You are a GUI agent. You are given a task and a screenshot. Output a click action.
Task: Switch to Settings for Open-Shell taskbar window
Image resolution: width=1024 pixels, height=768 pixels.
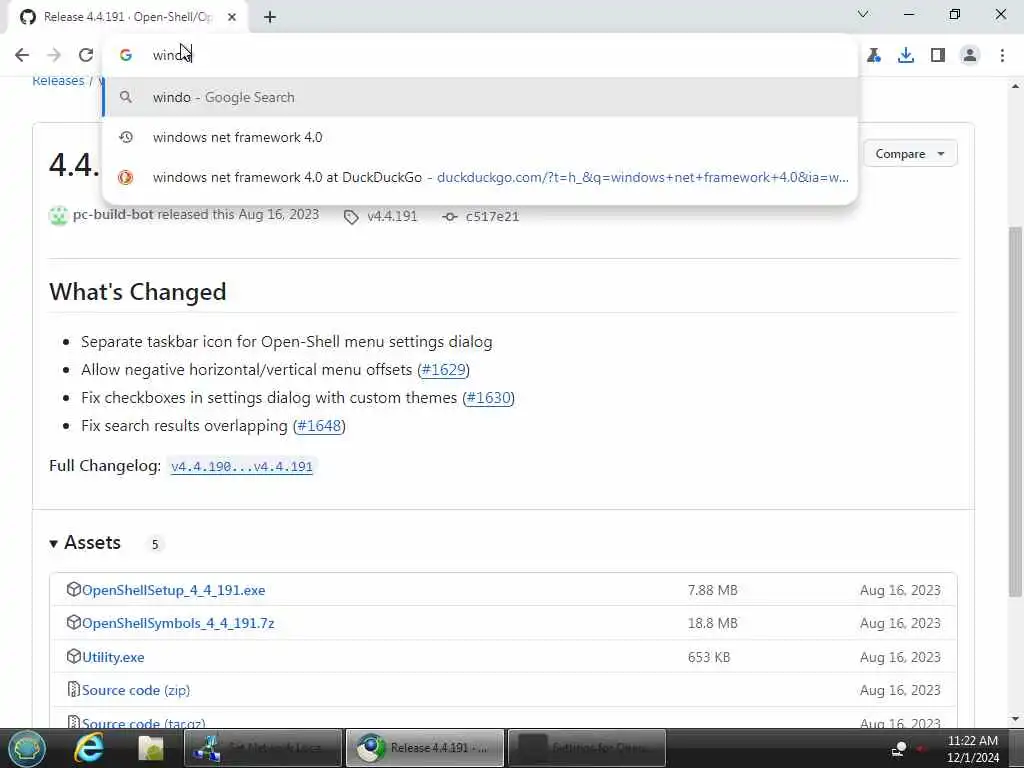[586, 748]
